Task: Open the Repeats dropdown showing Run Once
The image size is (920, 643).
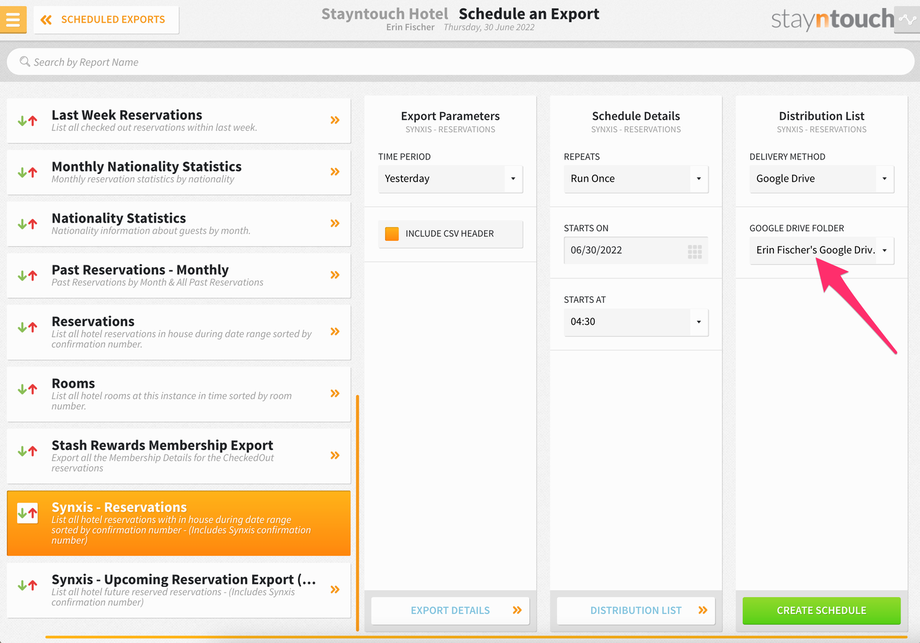Action: click(636, 178)
